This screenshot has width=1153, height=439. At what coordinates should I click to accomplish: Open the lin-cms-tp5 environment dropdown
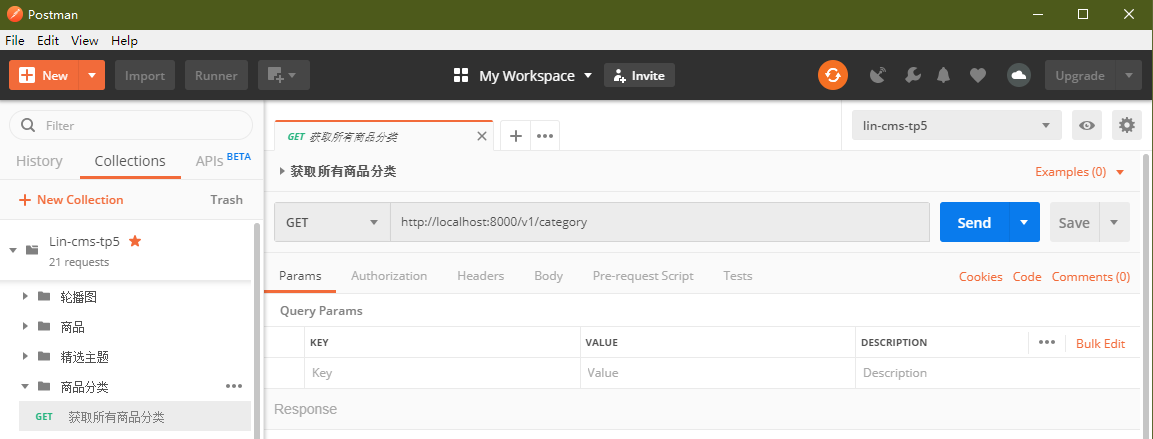[955, 125]
